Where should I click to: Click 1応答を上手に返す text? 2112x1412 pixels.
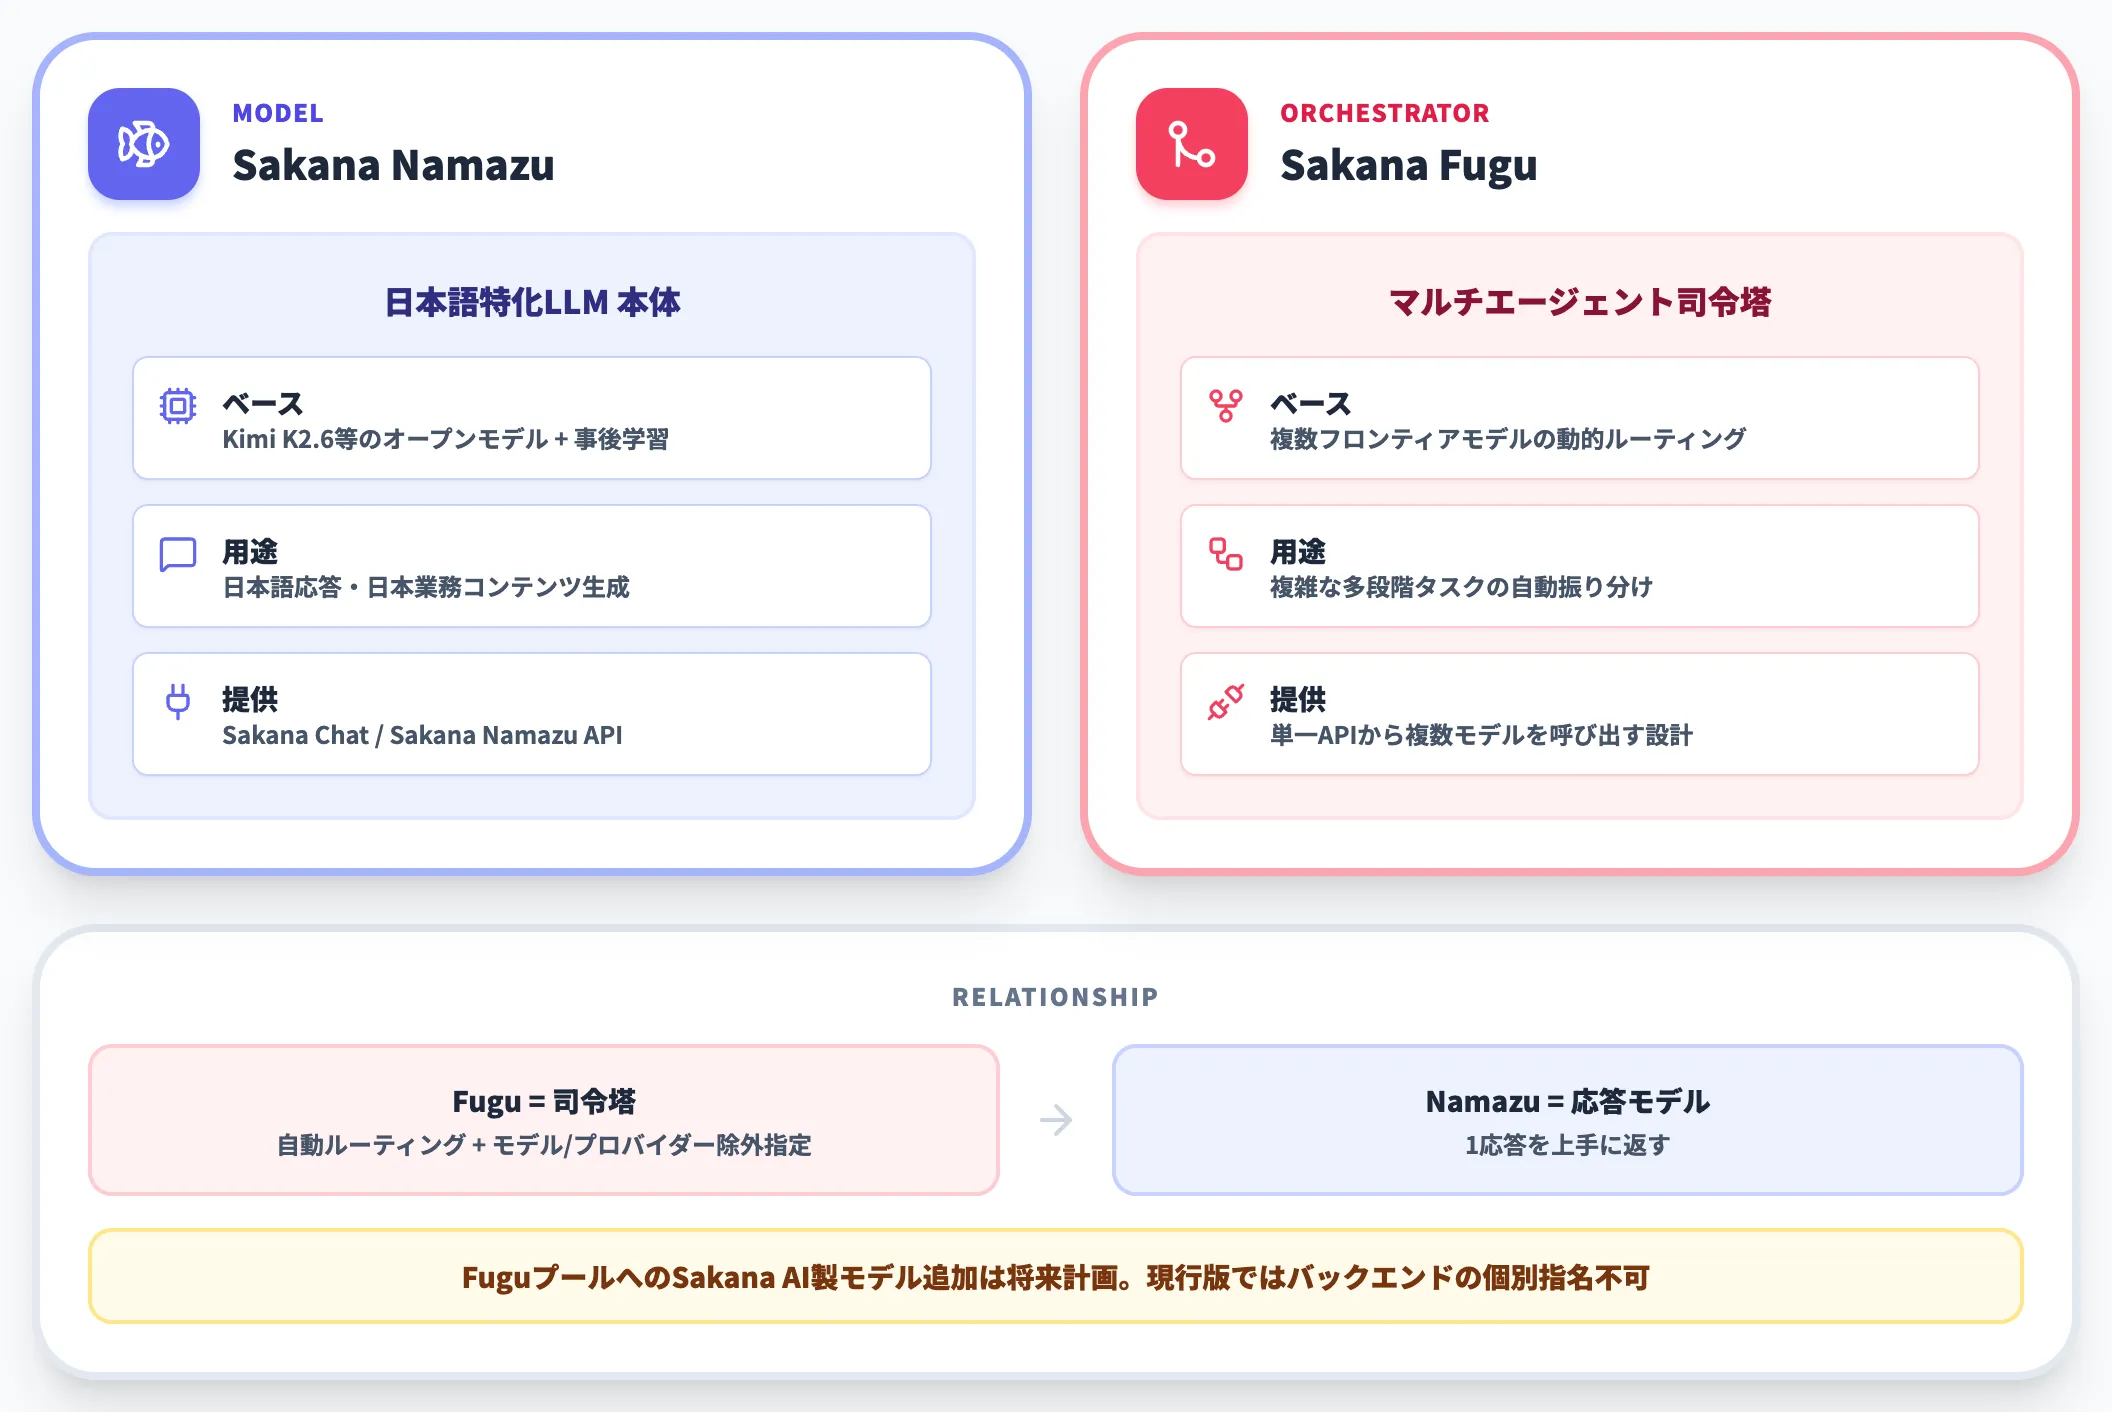(x=1568, y=1145)
